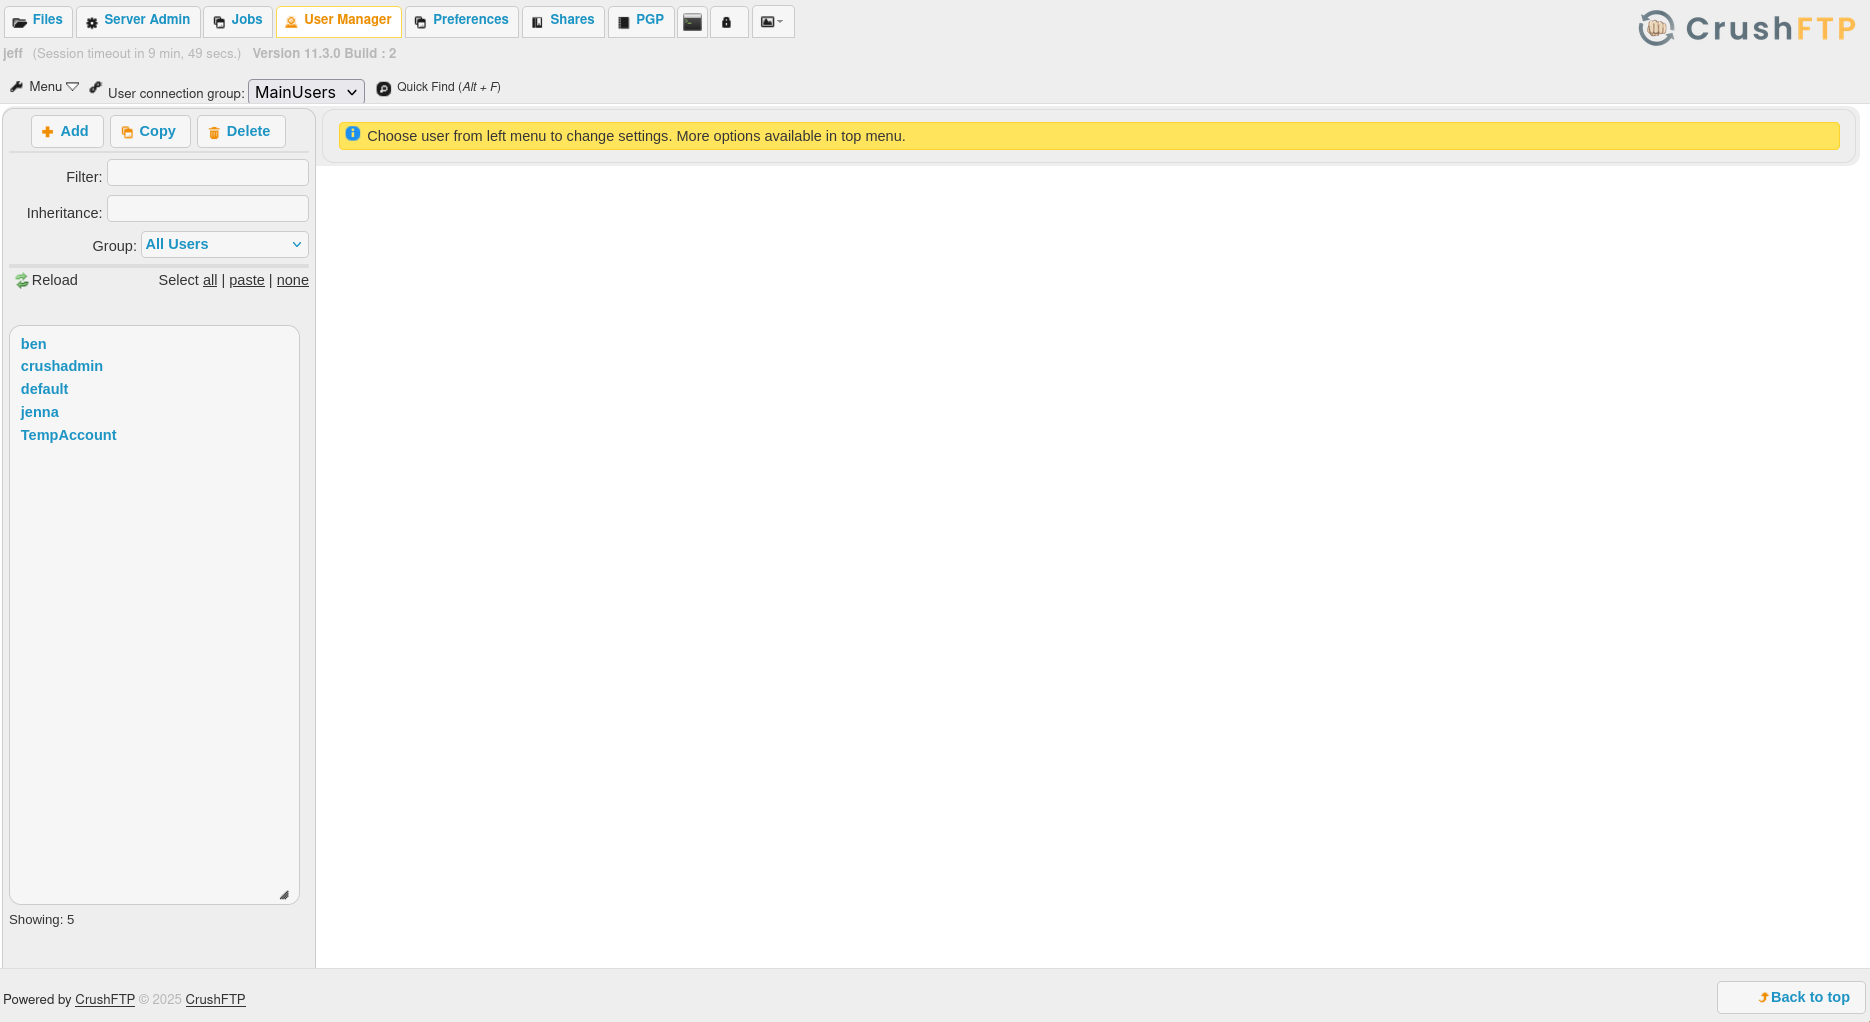
Task: Expand the MainUsers connection group dropdown
Action: click(305, 91)
